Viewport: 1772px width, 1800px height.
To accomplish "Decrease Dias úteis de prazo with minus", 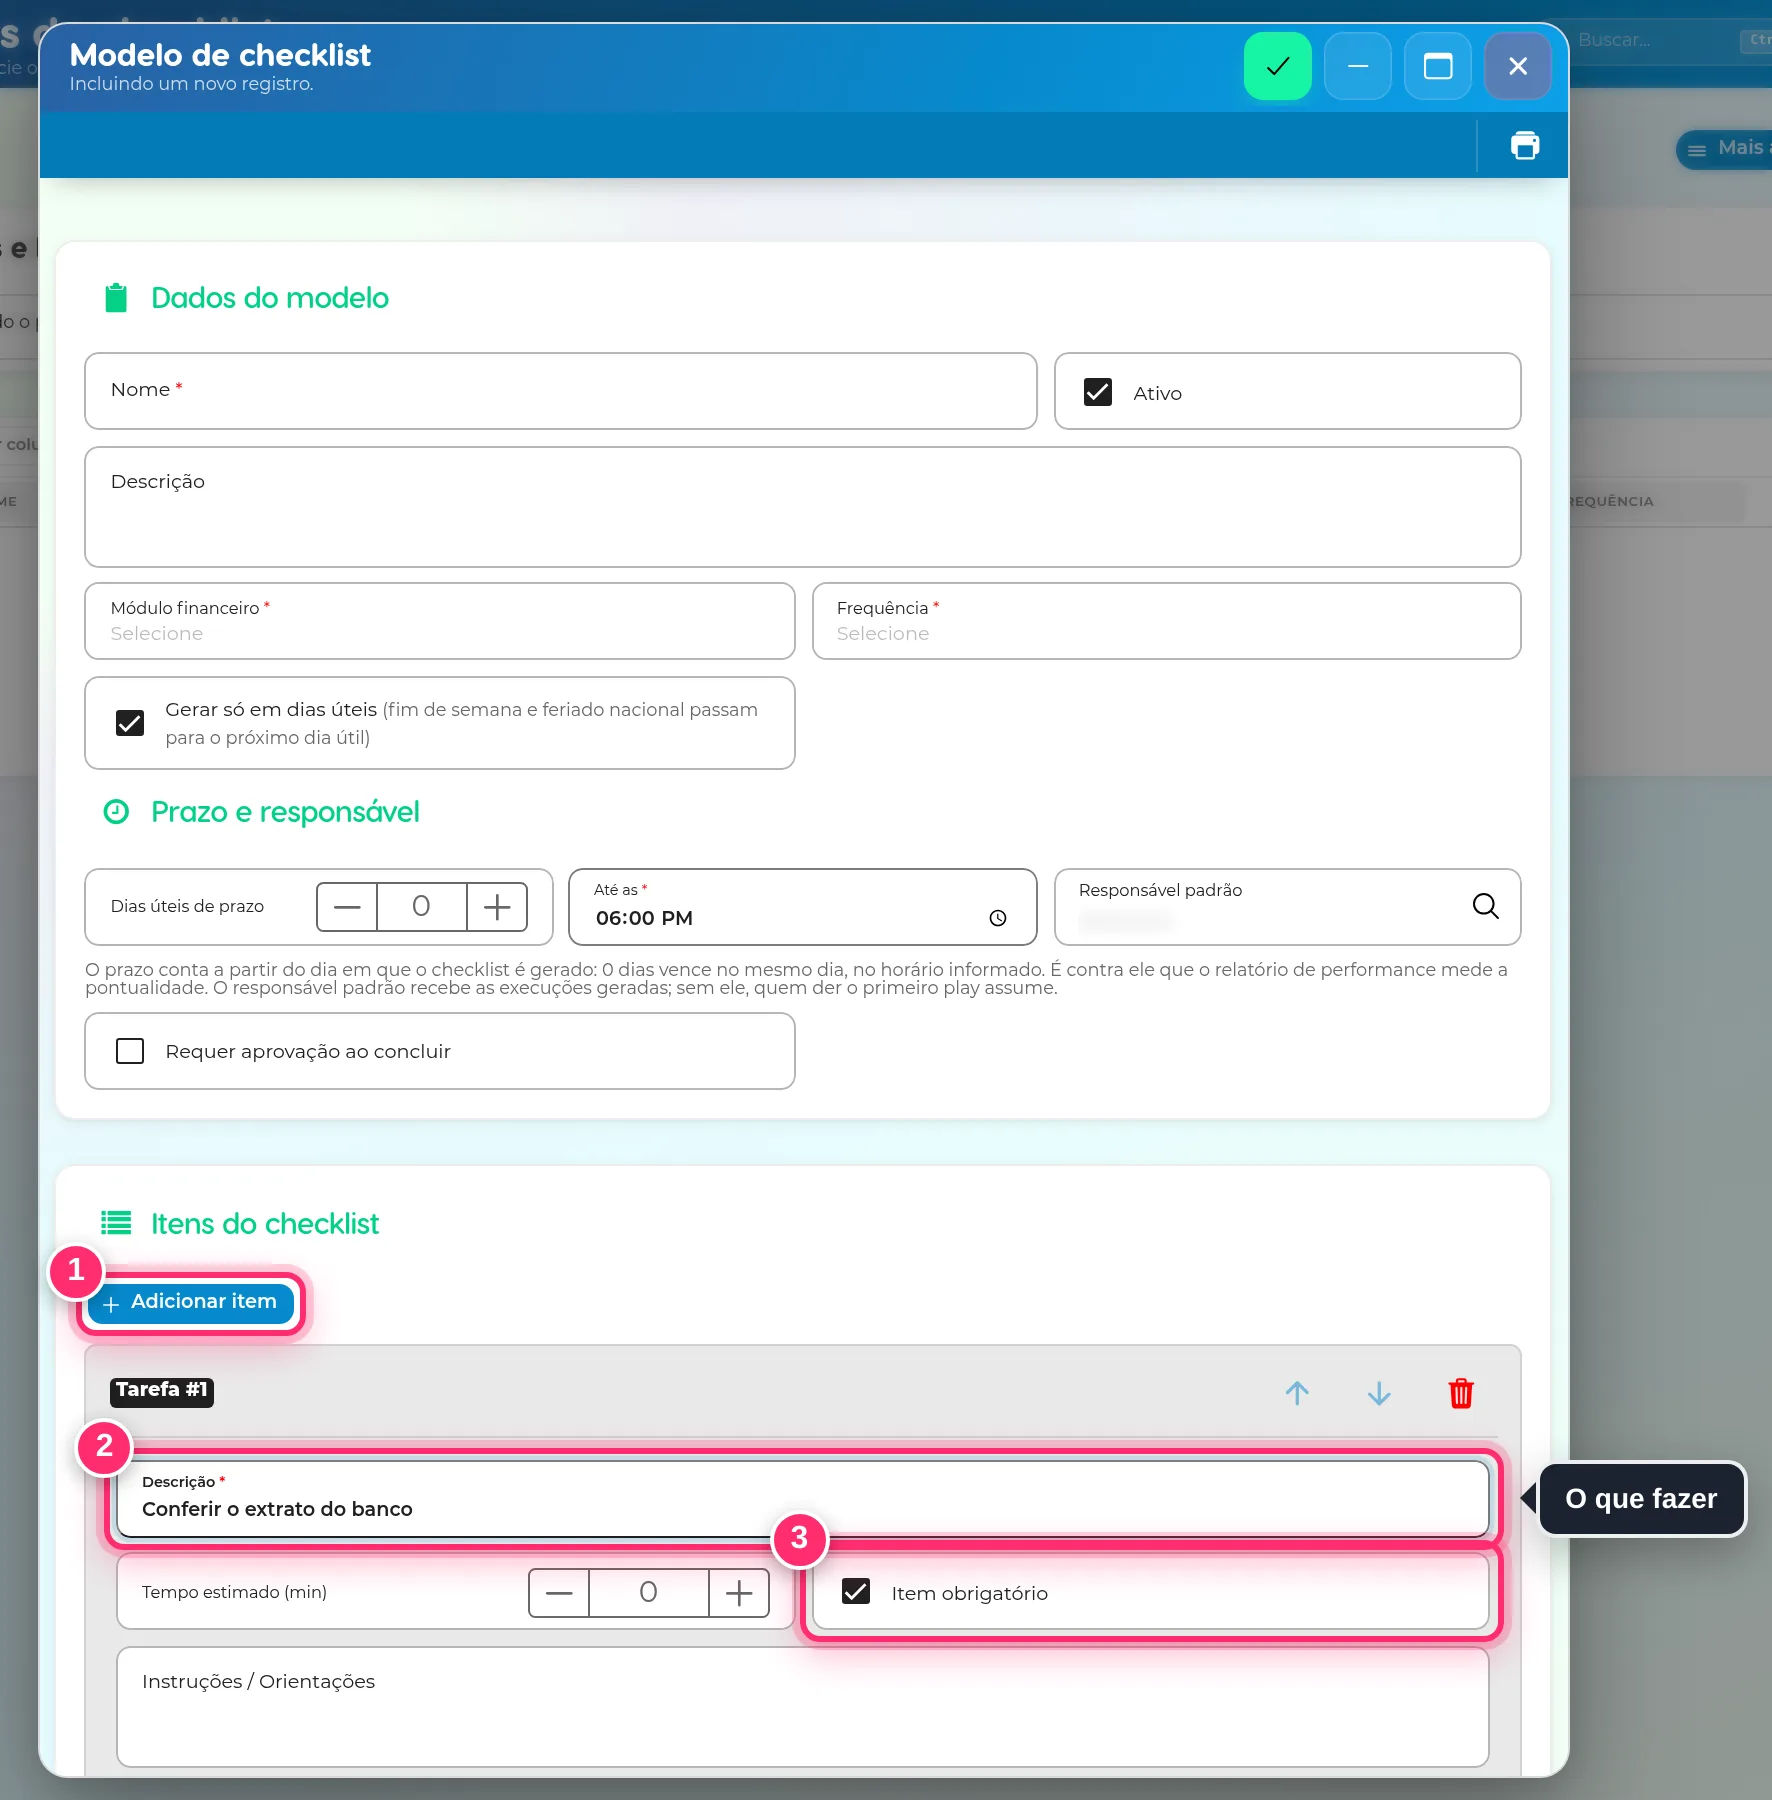I will tap(347, 907).
